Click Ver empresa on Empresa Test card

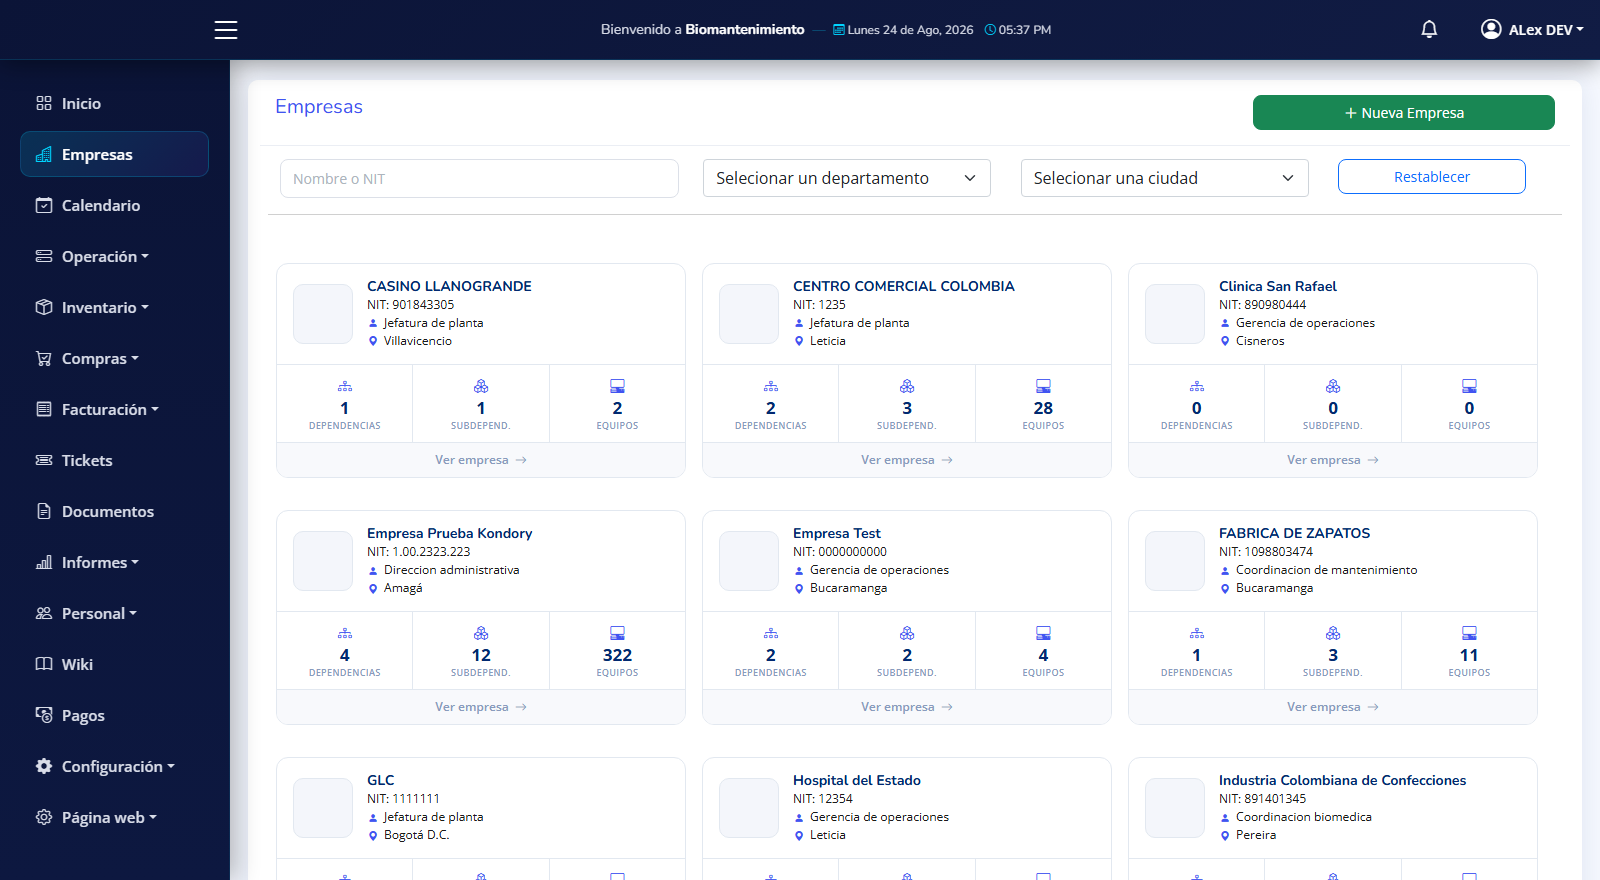pos(907,707)
